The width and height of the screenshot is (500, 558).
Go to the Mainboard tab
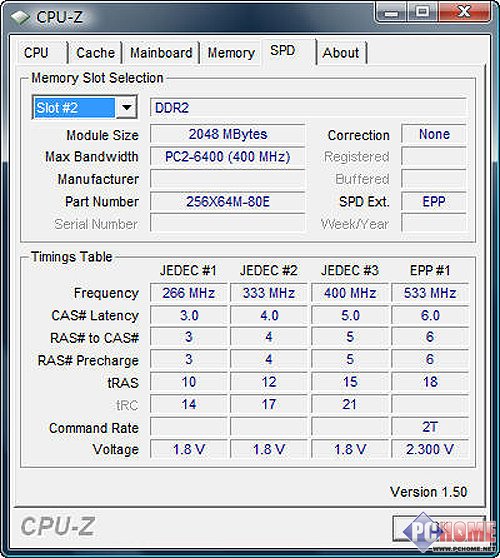(161, 53)
